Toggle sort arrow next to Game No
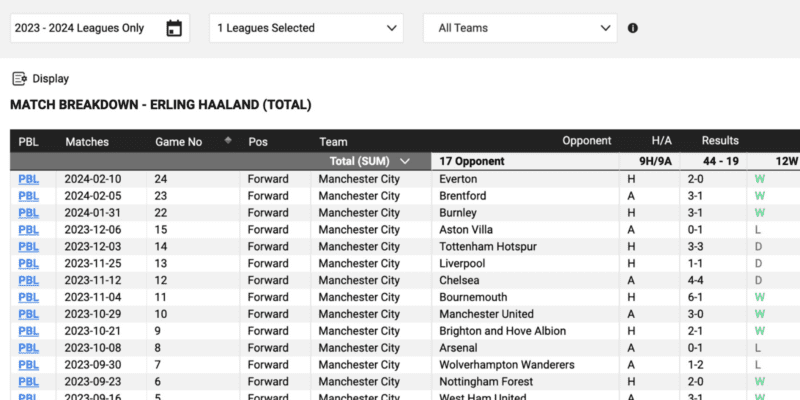This screenshot has width=800, height=400. (x=228, y=140)
